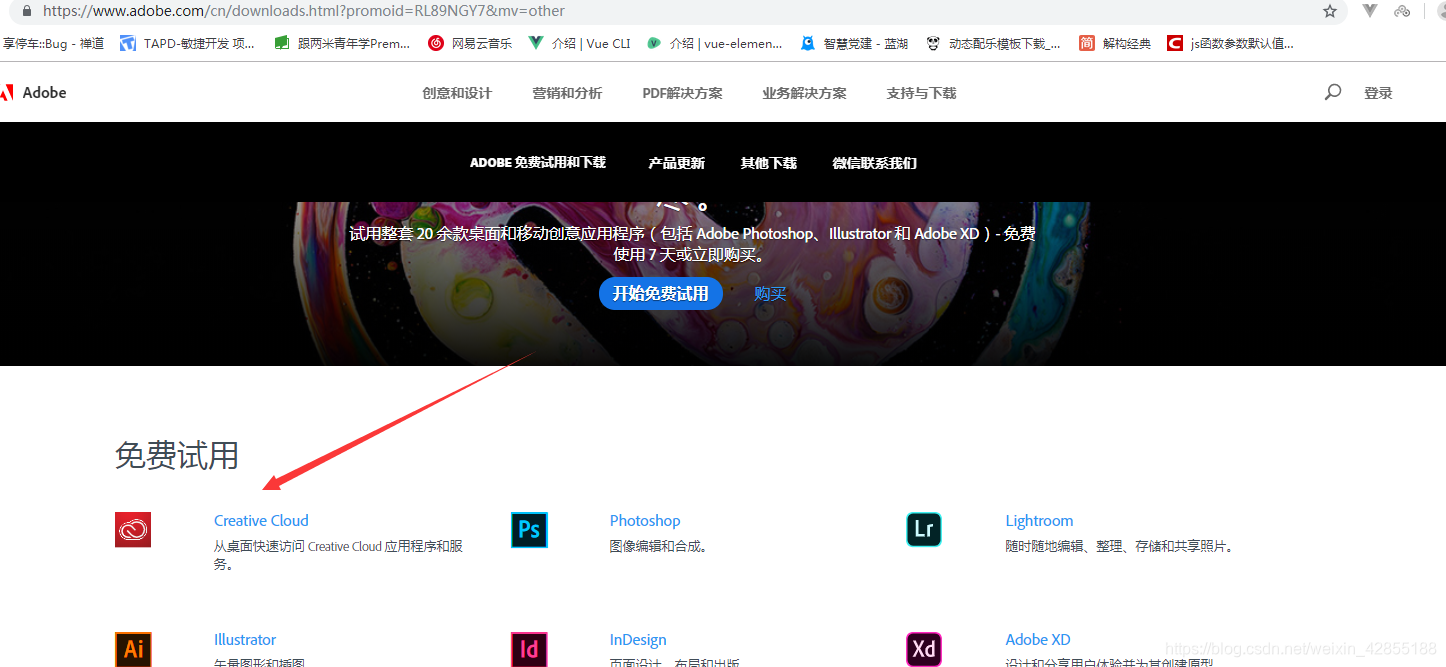Click the 试用整套 20 余款 banner text

(x=692, y=243)
